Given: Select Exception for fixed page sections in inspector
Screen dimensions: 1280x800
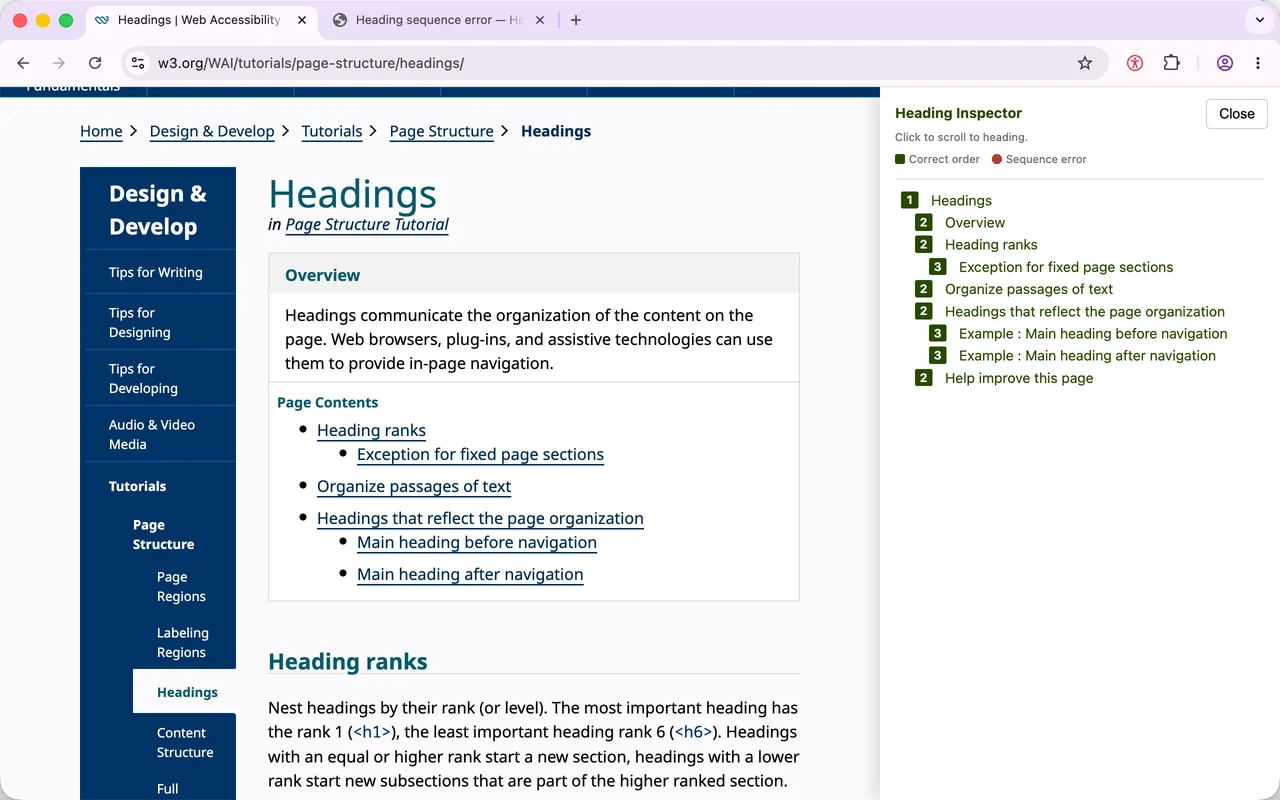Looking at the screenshot, I should [1066, 267].
